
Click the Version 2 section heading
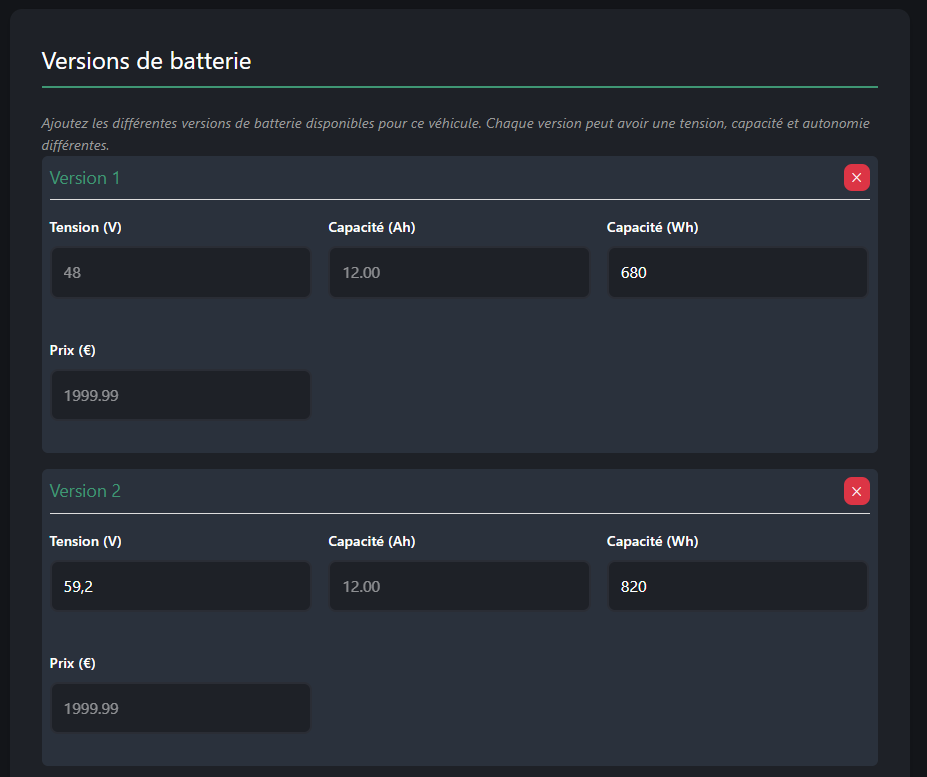pyautogui.click(x=85, y=491)
